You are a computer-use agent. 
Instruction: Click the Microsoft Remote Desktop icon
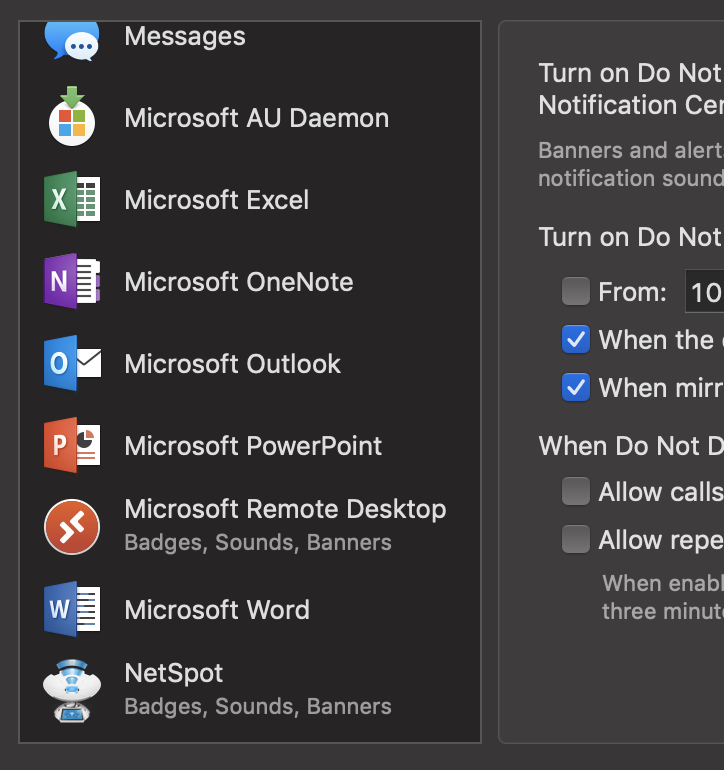(72, 527)
